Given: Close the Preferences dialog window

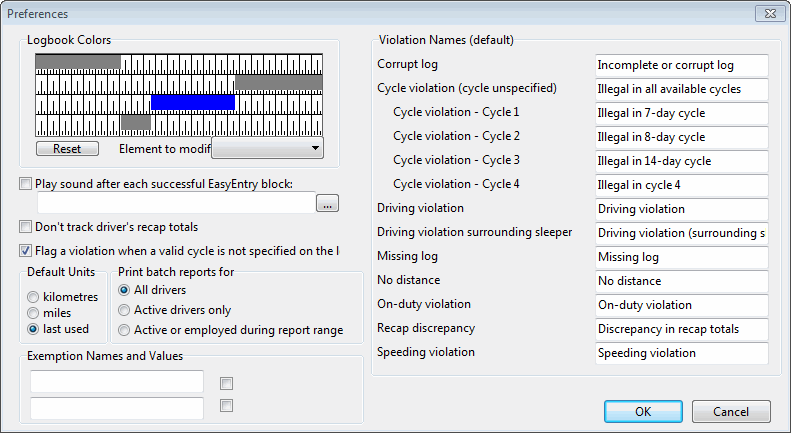Looking at the screenshot, I should click(767, 14).
